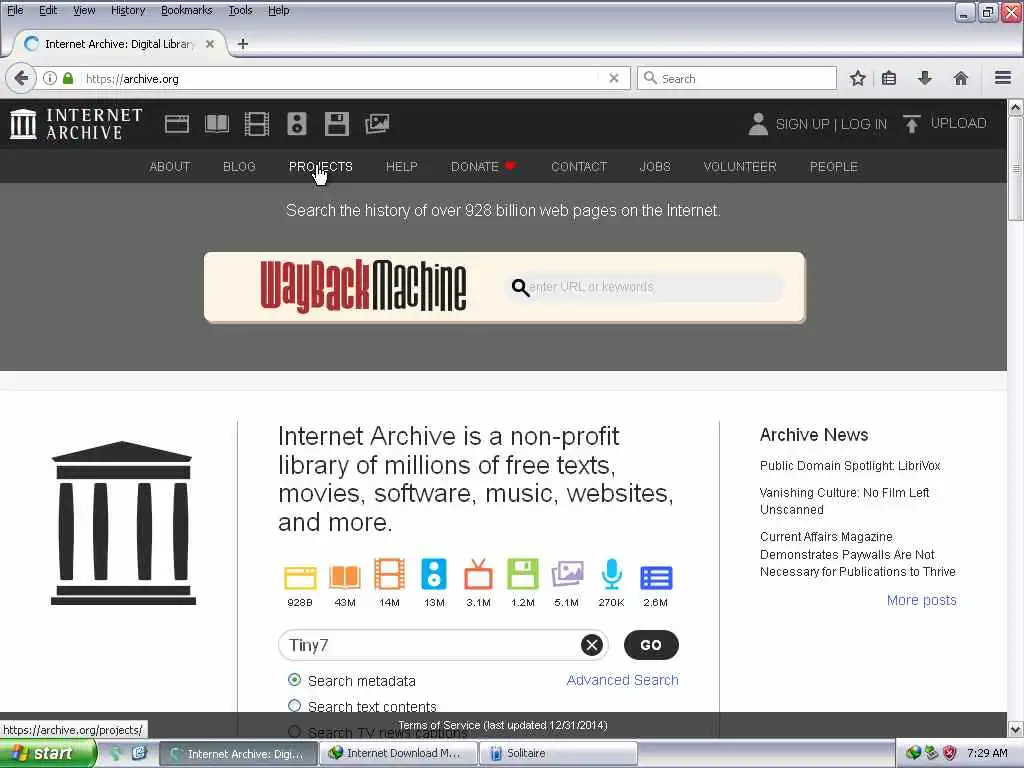
Task: Switch to Internet Download Manager taskbar item
Action: click(399, 753)
